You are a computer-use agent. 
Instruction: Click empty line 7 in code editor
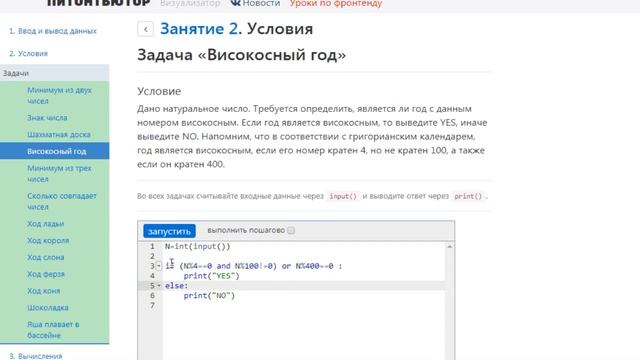coord(304,305)
